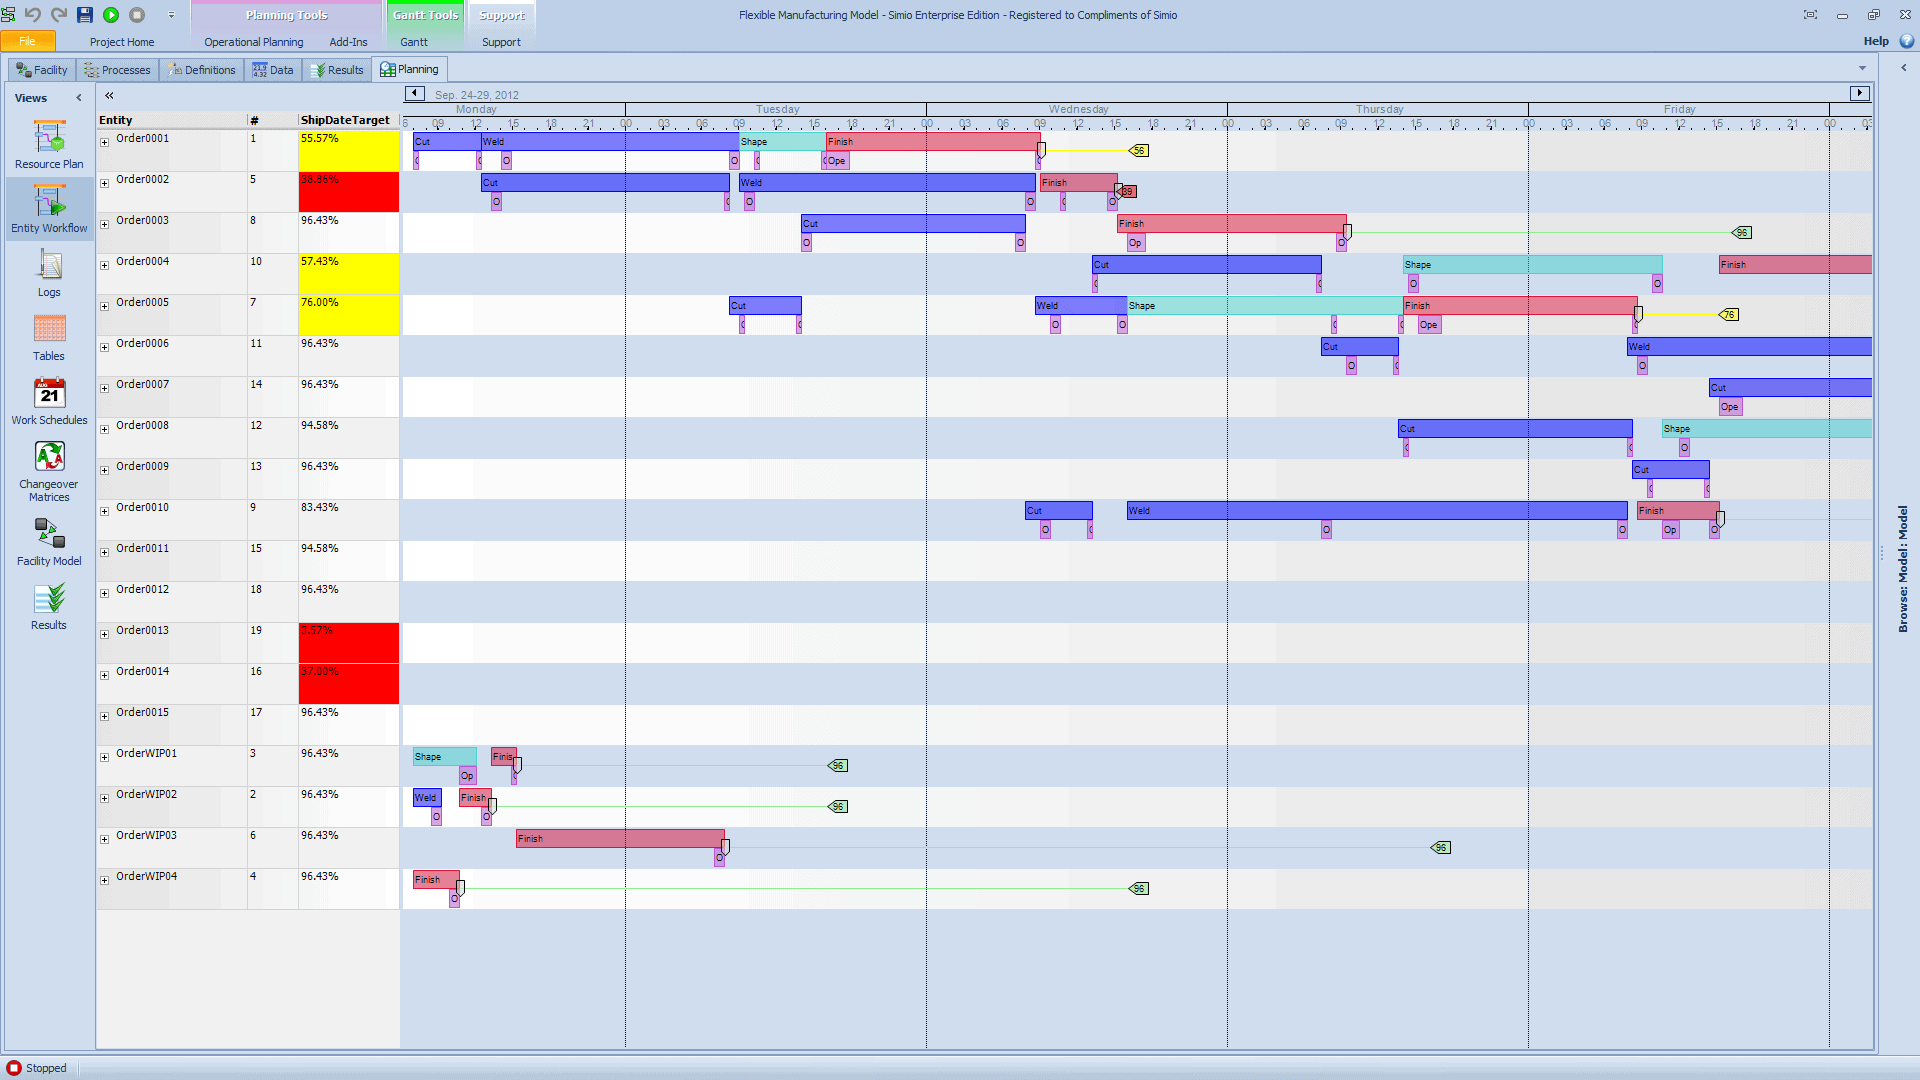Click the green Run button in toolbar
The height and width of the screenshot is (1080, 1920).
(x=111, y=15)
